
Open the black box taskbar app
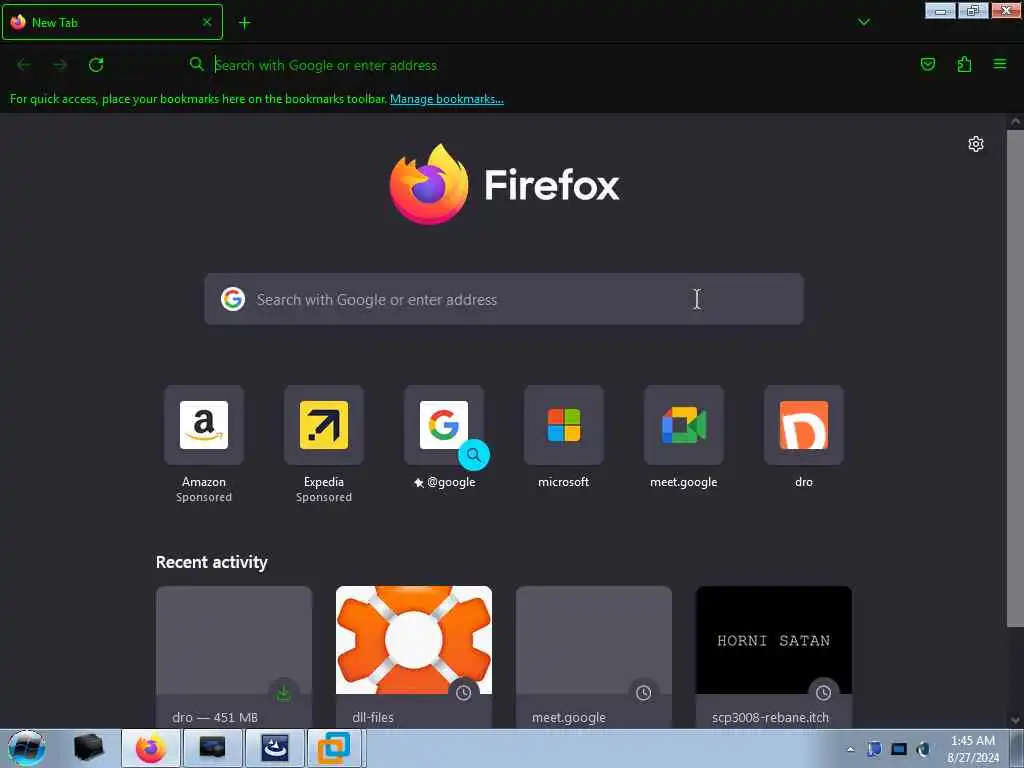point(88,748)
